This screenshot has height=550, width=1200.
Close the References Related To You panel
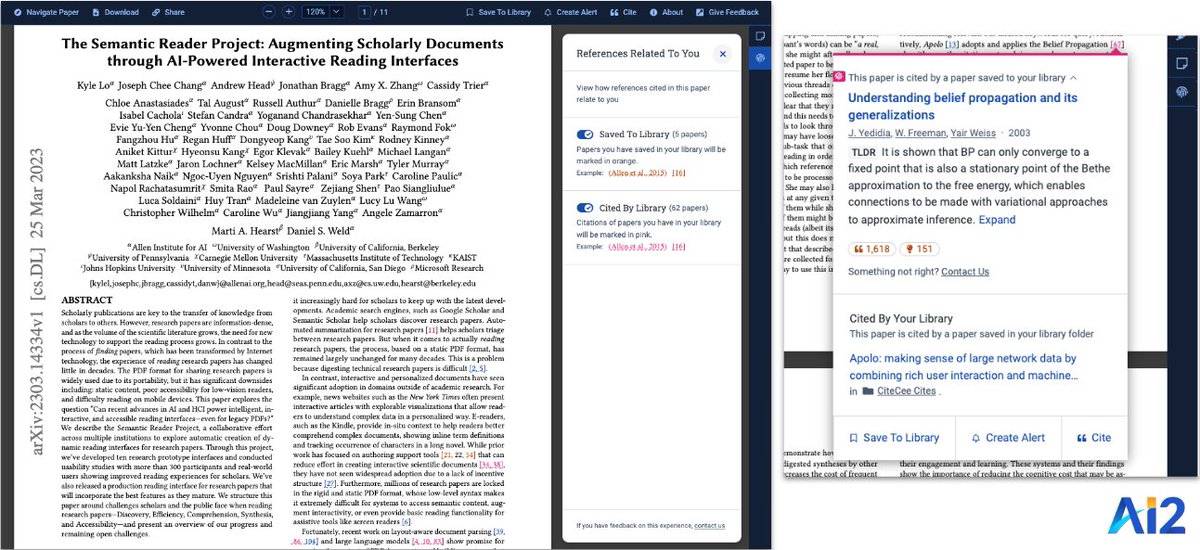721,53
